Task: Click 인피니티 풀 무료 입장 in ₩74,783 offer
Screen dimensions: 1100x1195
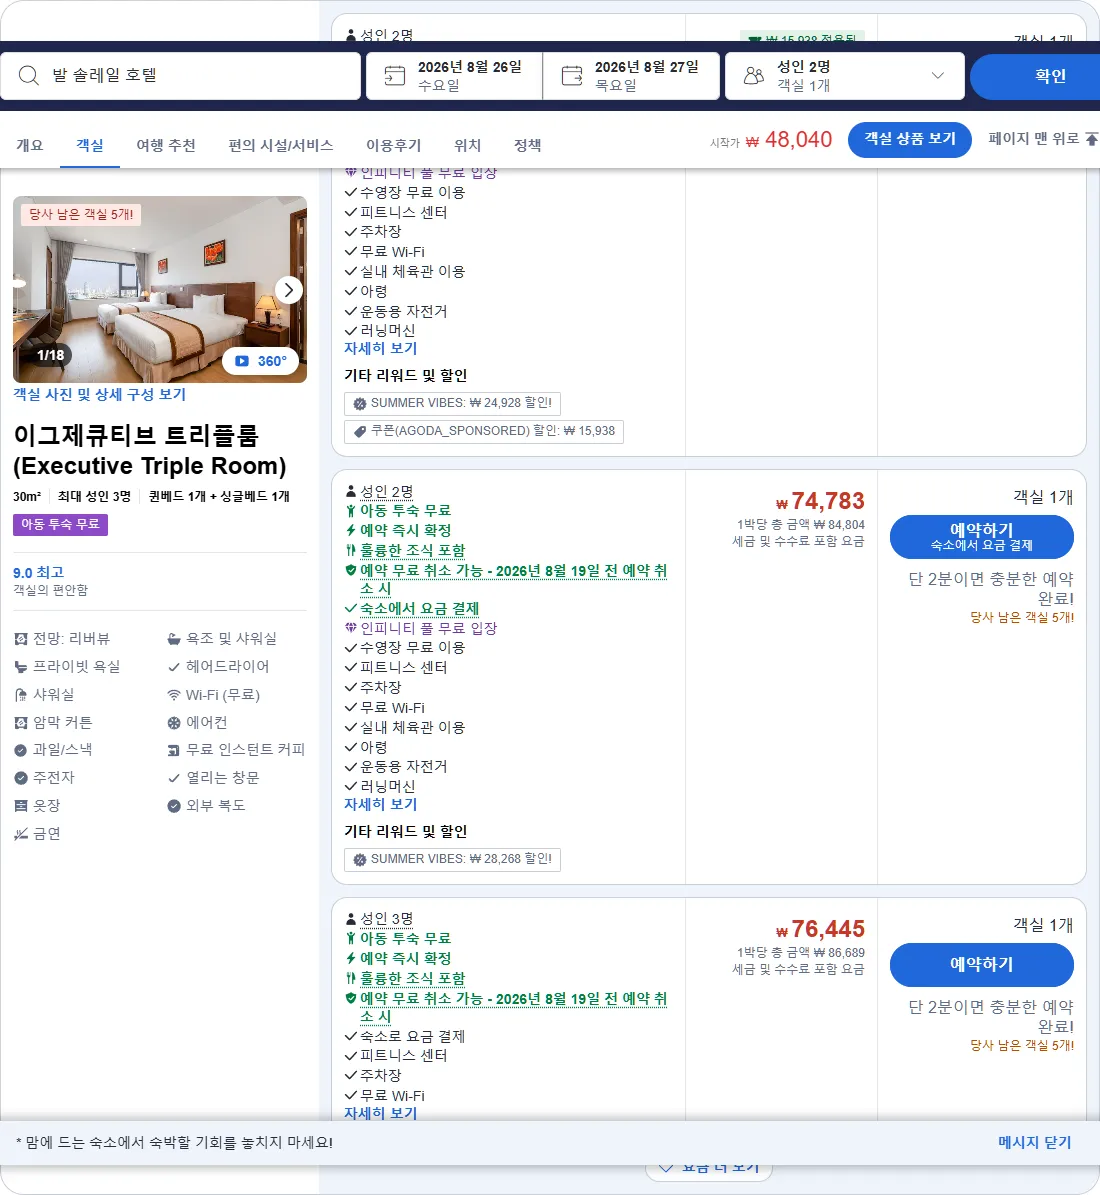Action: (428, 628)
